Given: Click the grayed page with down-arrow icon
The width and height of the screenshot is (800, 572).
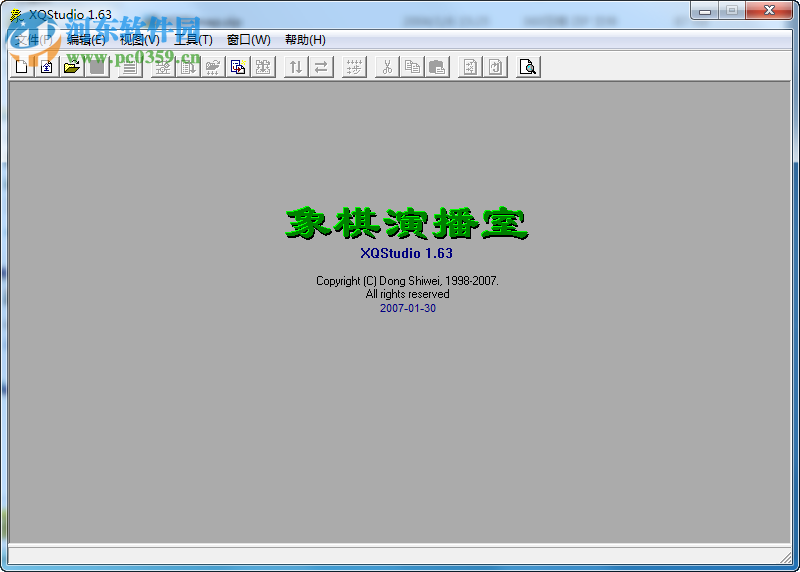Looking at the screenshot, I should click(x=188, y=67).
